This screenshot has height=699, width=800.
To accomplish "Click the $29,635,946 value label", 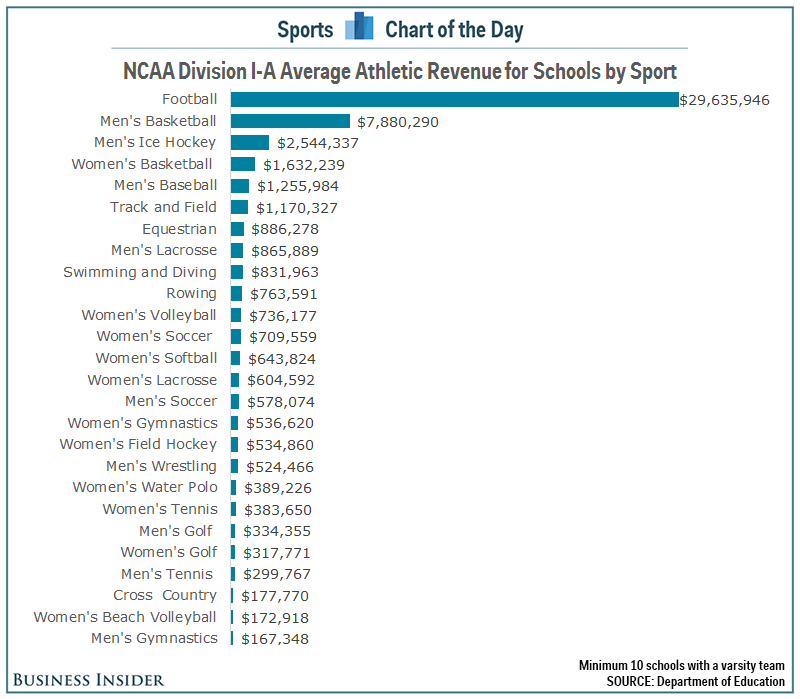I will (725, 100).
